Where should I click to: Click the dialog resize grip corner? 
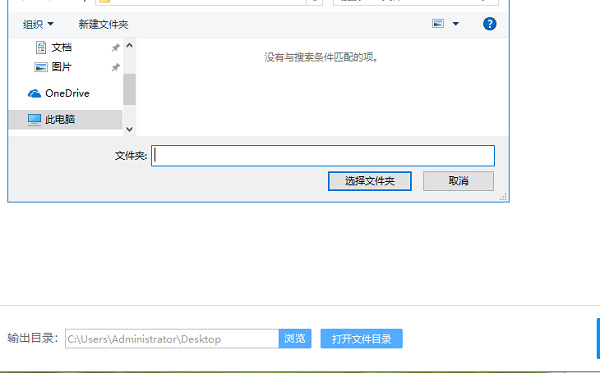pos(504,197)
